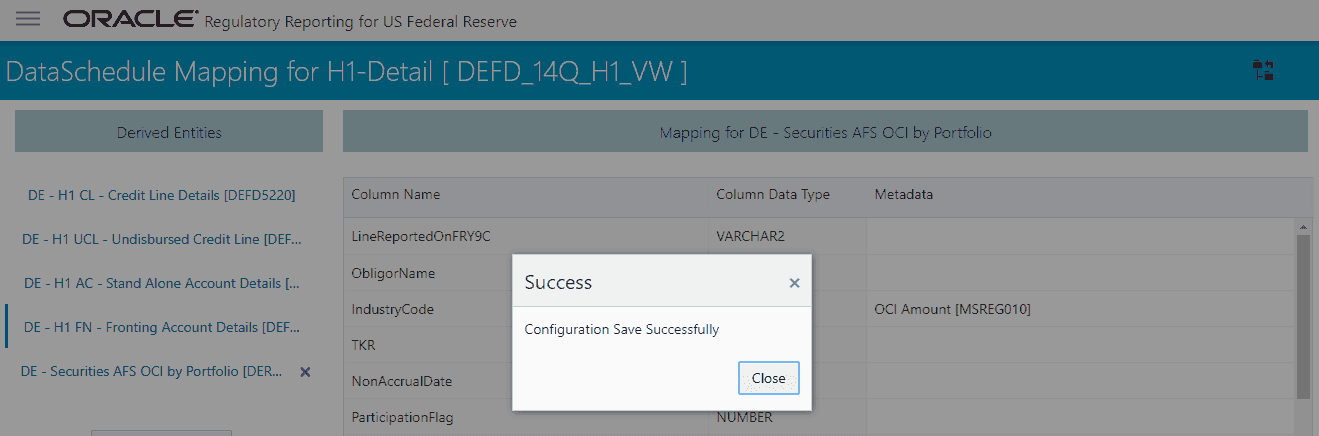
Task: Select DE - H1 CL - Credit Line Details
Action: [x=162, y=195]
